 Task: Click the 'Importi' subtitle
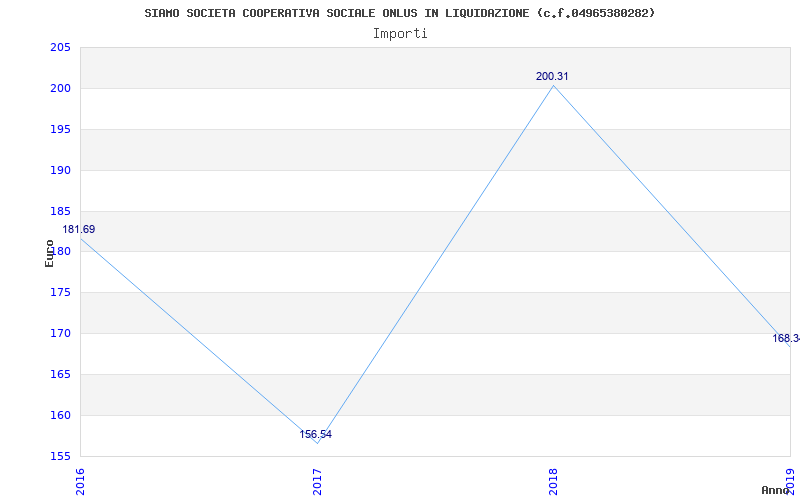tap(400, 34)
